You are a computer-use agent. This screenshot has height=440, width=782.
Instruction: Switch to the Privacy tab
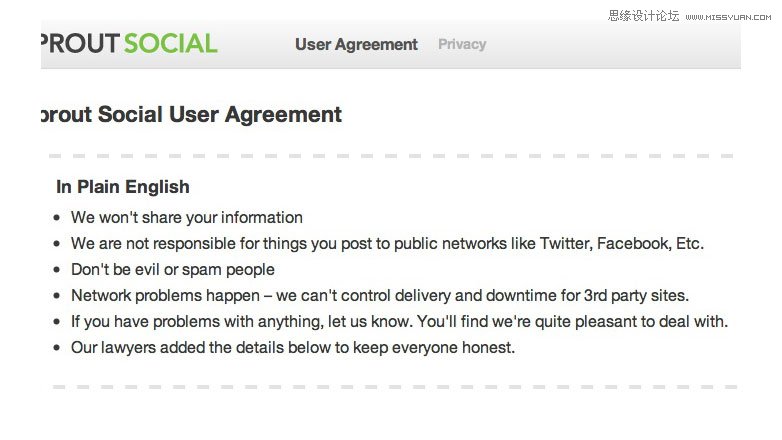[x=462, y=44]
